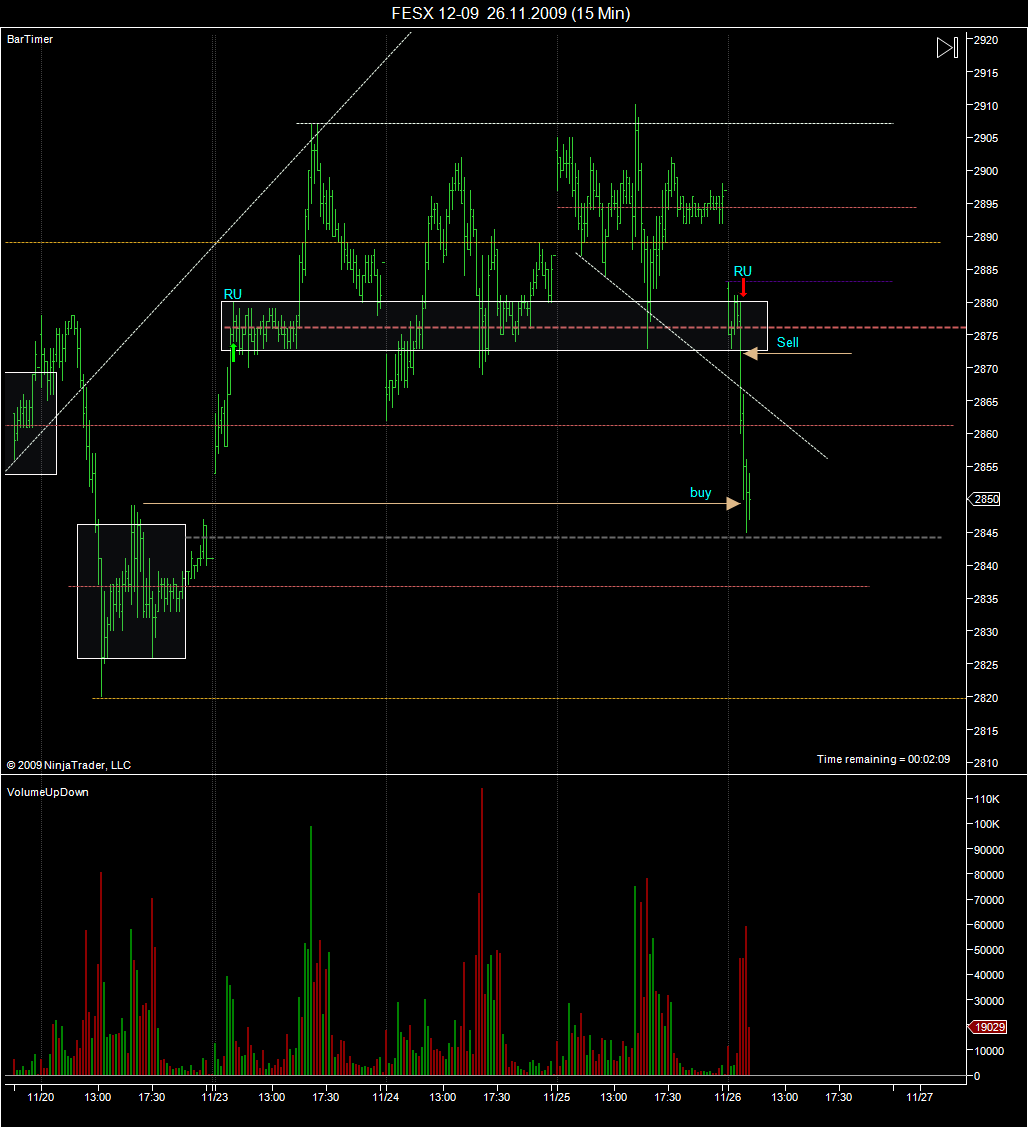Click the 11/27 date axis label
1028x1128 pixels.
(x=919, y=1097)
